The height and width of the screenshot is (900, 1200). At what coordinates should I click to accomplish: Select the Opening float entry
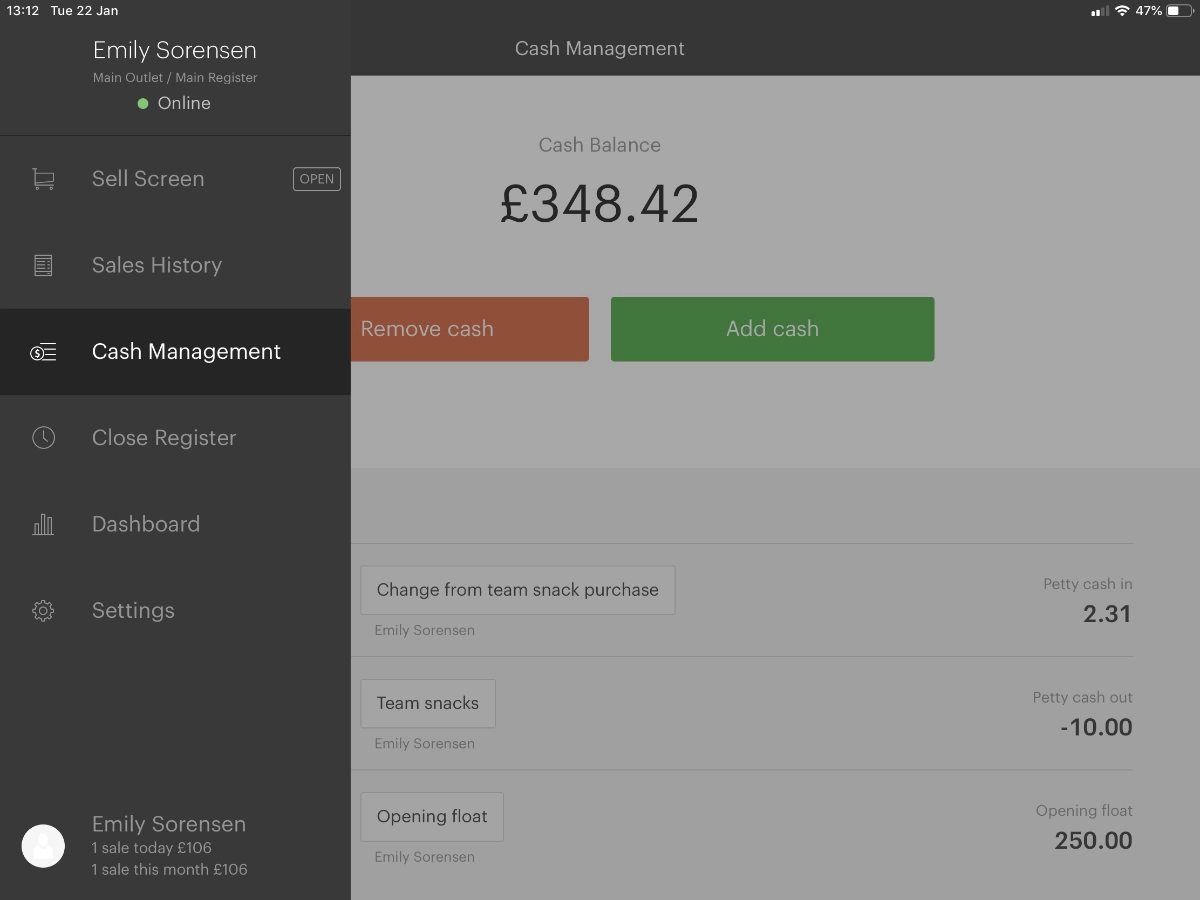tap(432, 816)
